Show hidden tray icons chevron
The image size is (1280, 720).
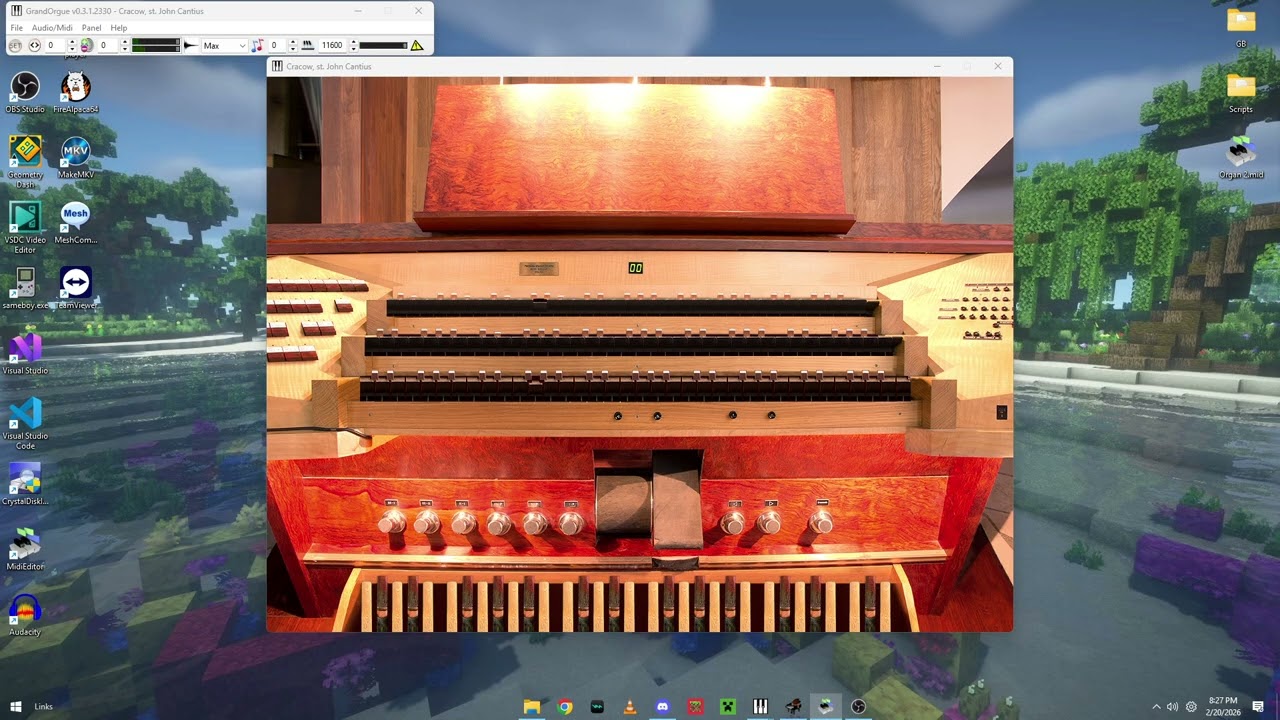pos(1157,706)
